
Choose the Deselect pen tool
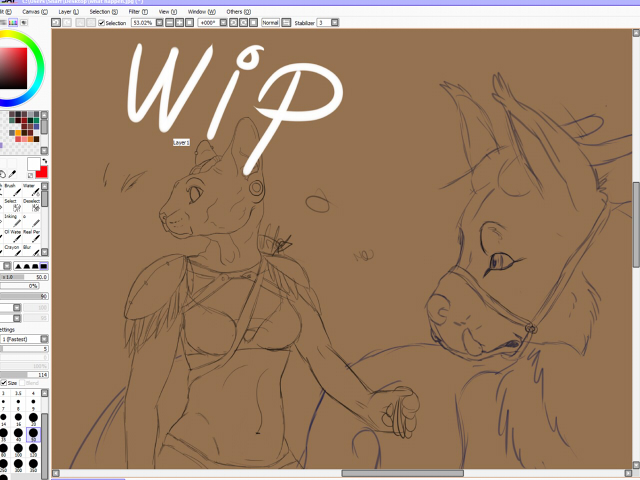[x=31, y=205]
